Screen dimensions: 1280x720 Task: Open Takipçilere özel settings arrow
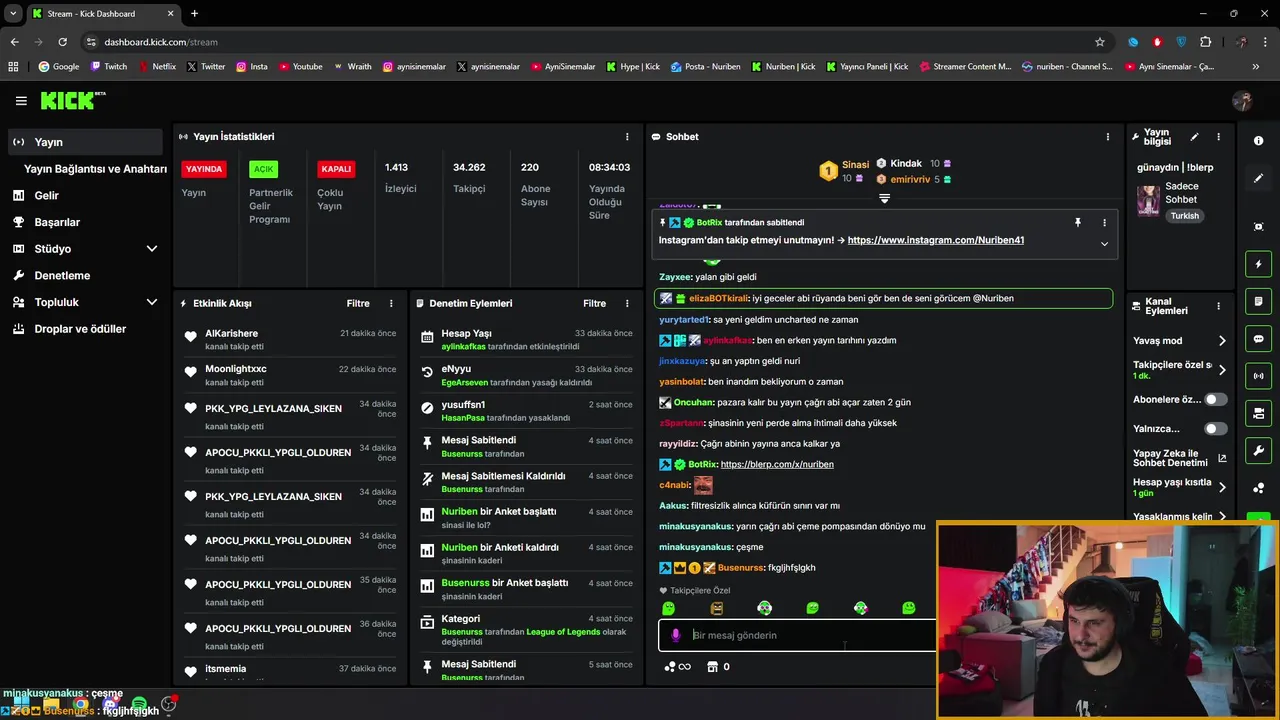coord(1221,370)
